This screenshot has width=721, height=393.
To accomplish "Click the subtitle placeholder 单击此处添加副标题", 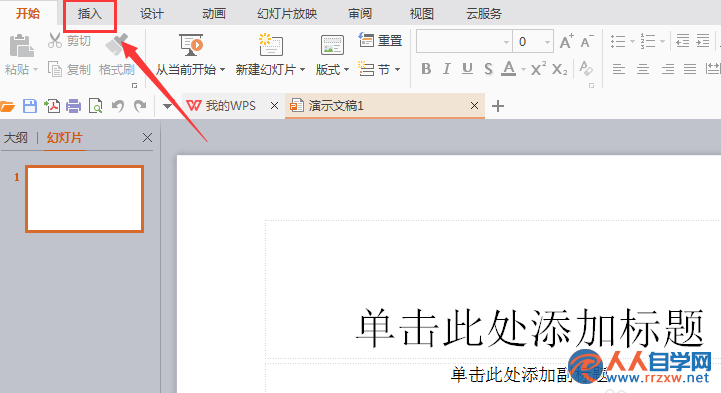I will 529,375.
